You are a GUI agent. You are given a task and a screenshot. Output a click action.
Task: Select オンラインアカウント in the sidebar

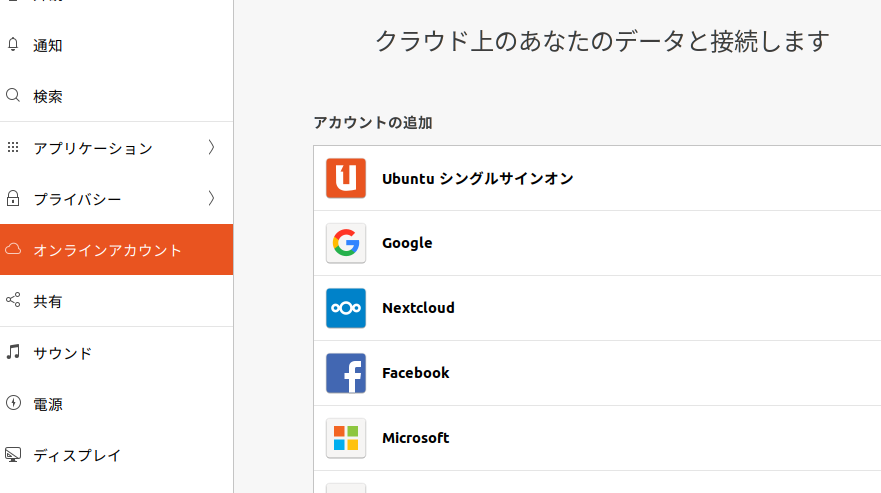tap(116, 250)
